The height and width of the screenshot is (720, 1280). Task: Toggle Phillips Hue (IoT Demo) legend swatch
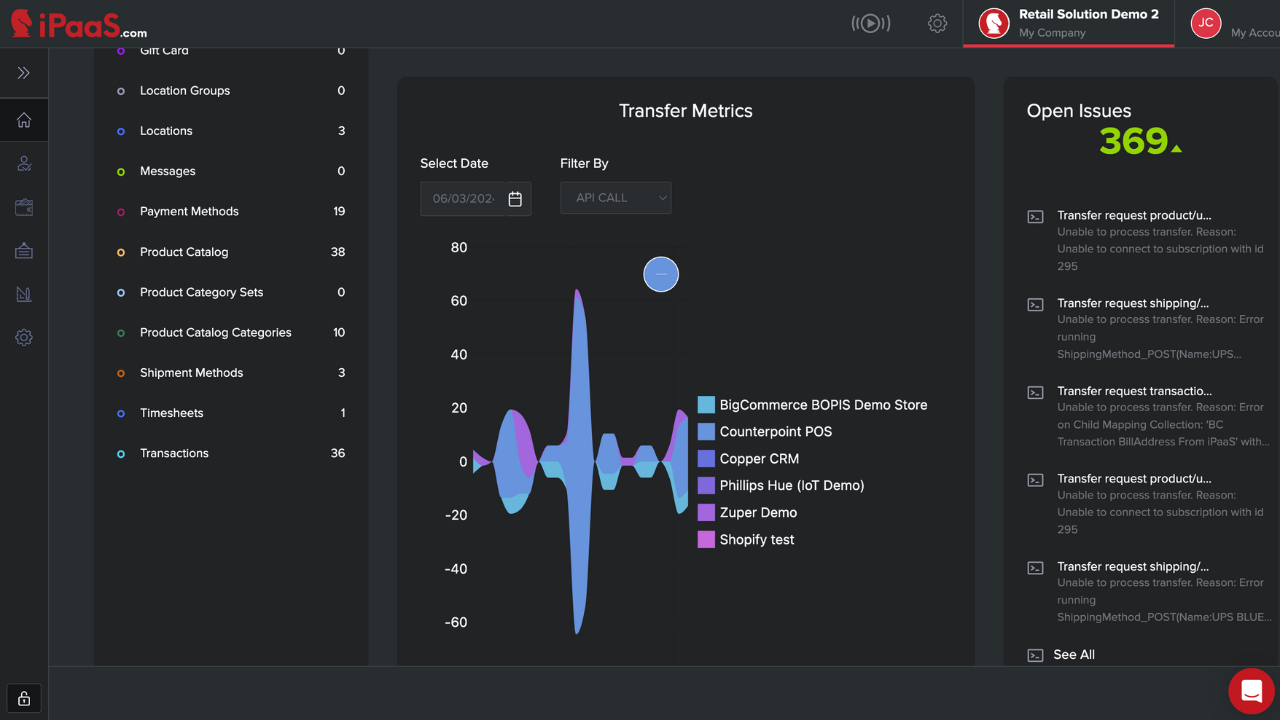pyautogui.click(x=706, y=486)
